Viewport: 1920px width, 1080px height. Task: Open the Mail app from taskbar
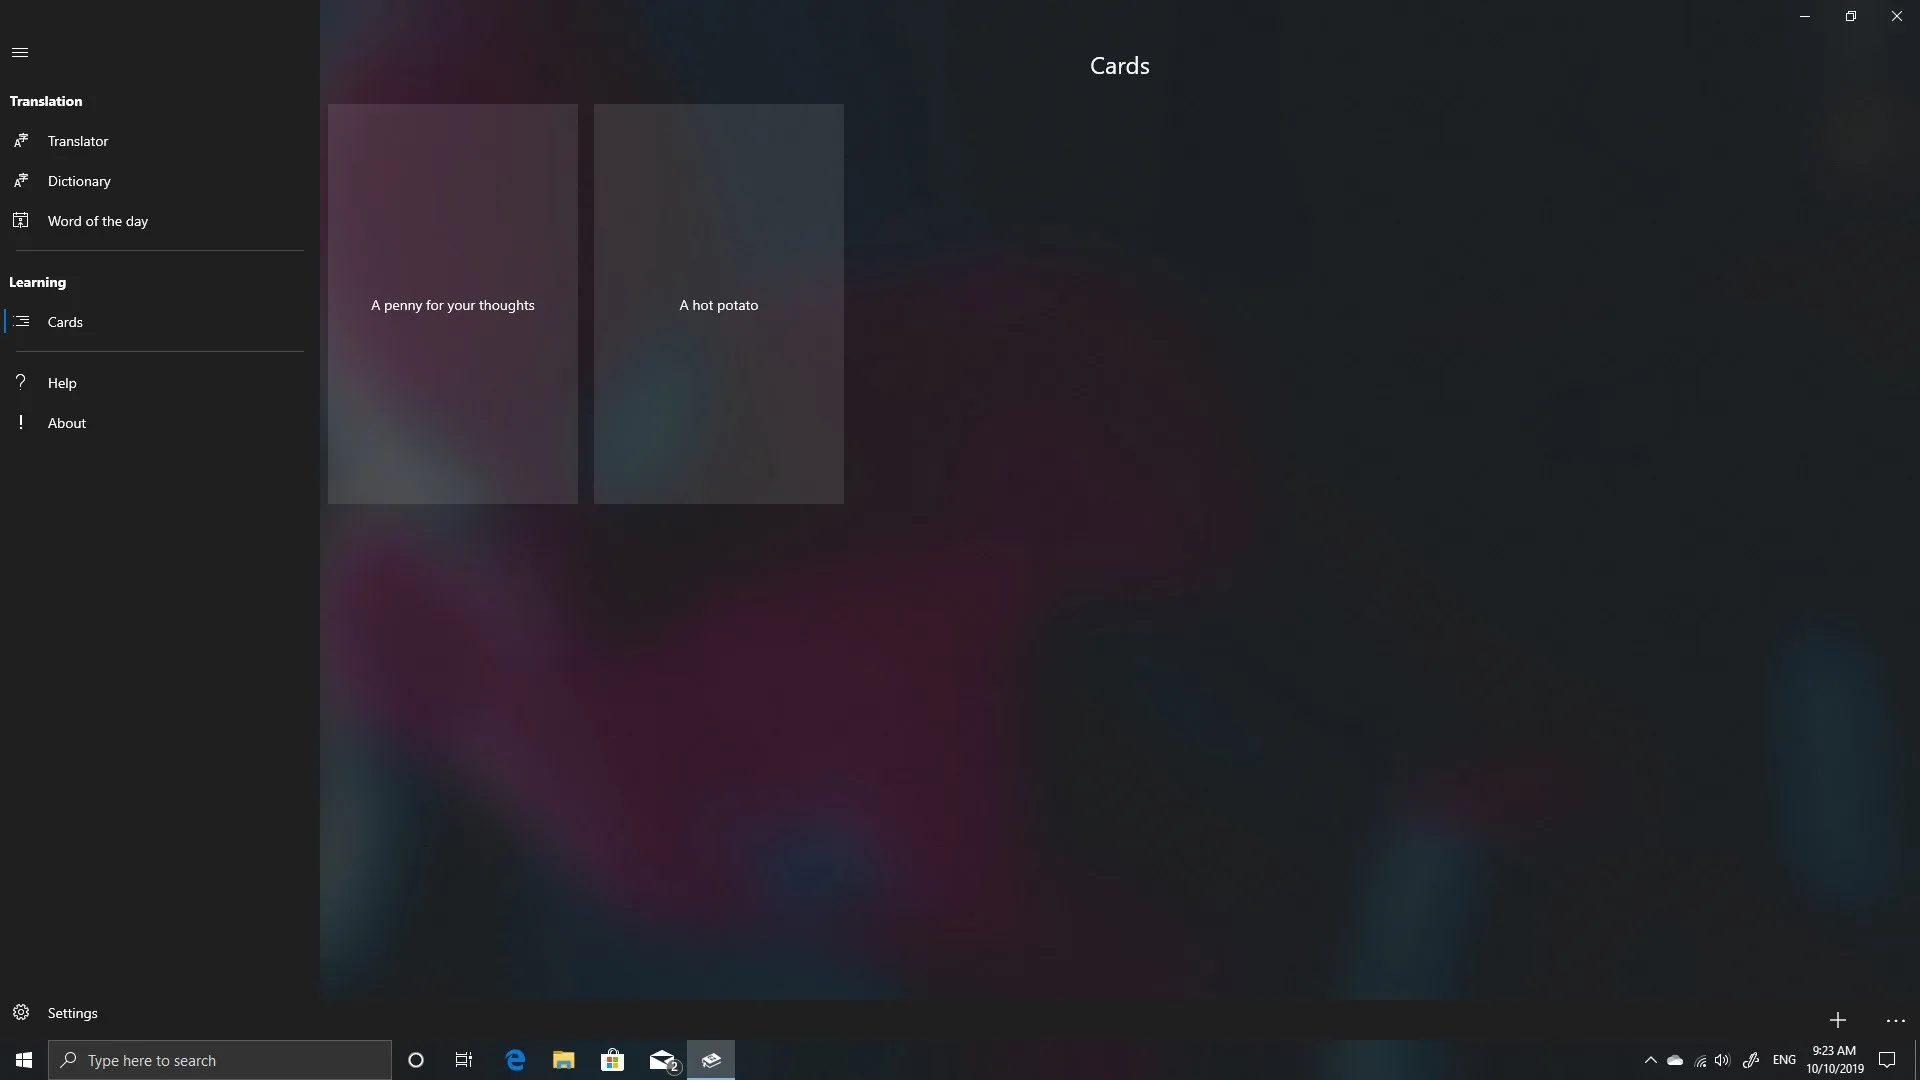tap(662, 1060)
